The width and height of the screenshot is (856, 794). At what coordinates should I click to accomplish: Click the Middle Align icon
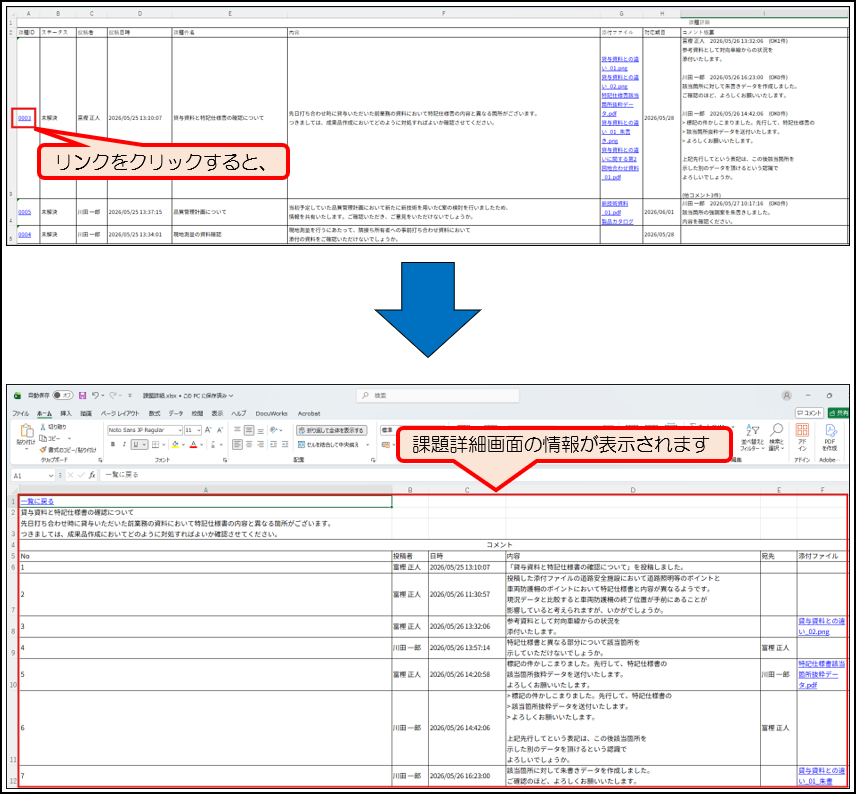click(x=249, y=430)
